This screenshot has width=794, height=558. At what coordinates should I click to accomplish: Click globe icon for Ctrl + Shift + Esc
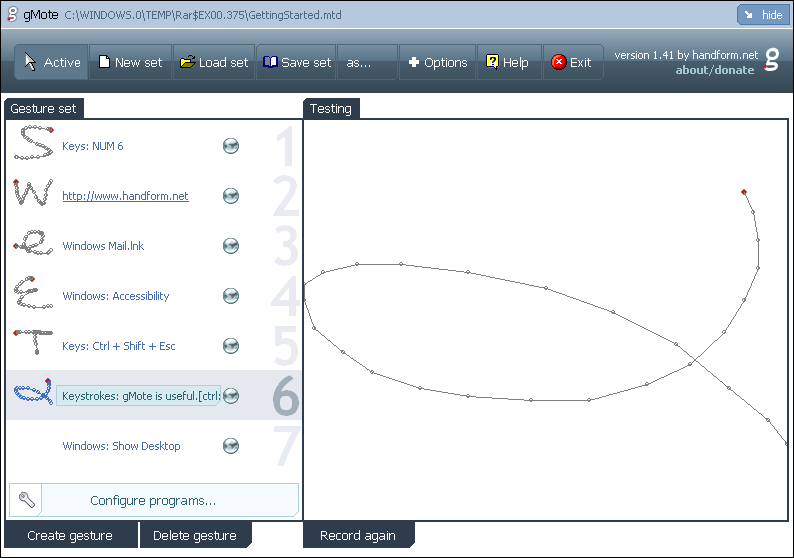(231, 346)
